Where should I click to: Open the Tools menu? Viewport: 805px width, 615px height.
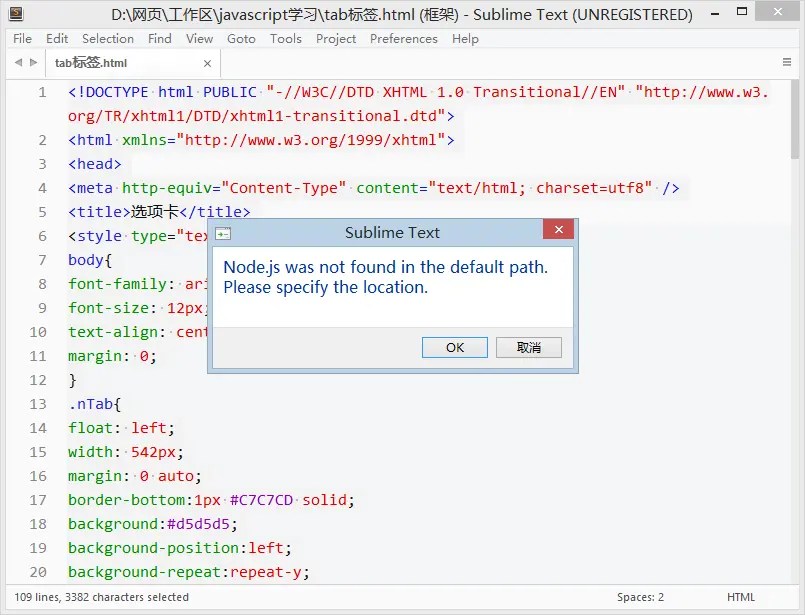[x=285, y=38]
